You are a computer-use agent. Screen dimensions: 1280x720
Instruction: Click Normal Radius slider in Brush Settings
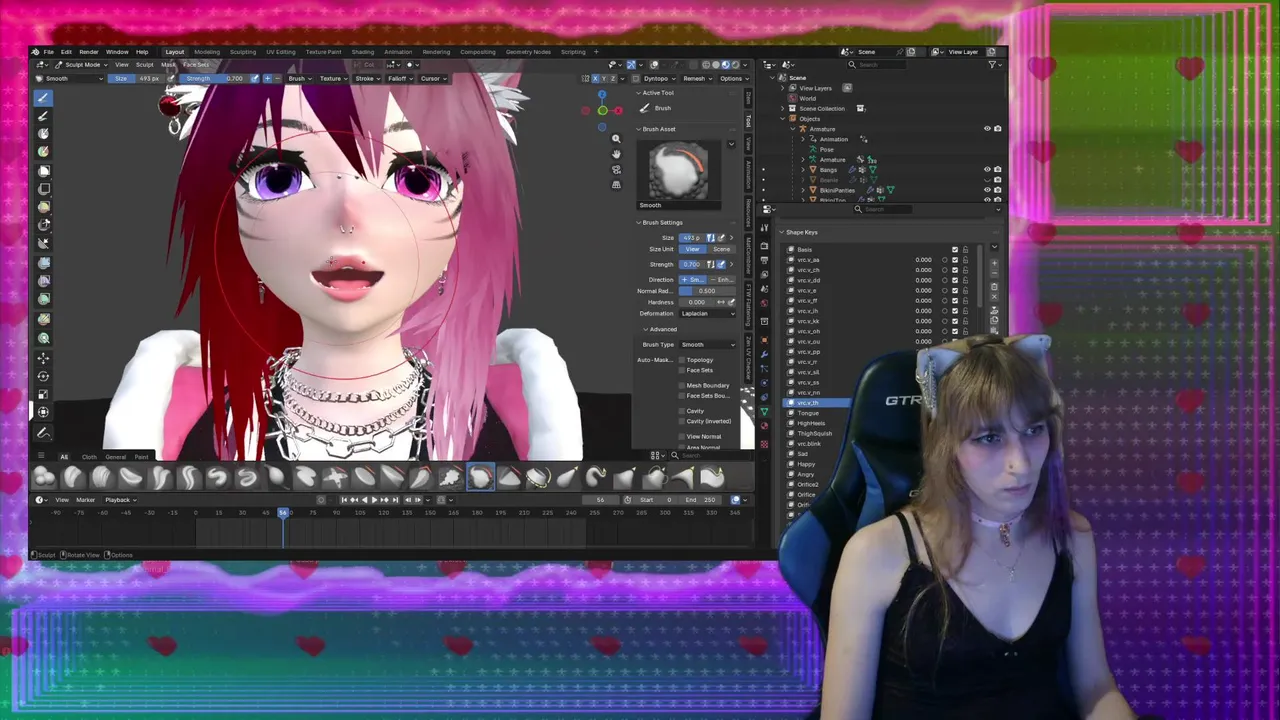coord(707,291)
